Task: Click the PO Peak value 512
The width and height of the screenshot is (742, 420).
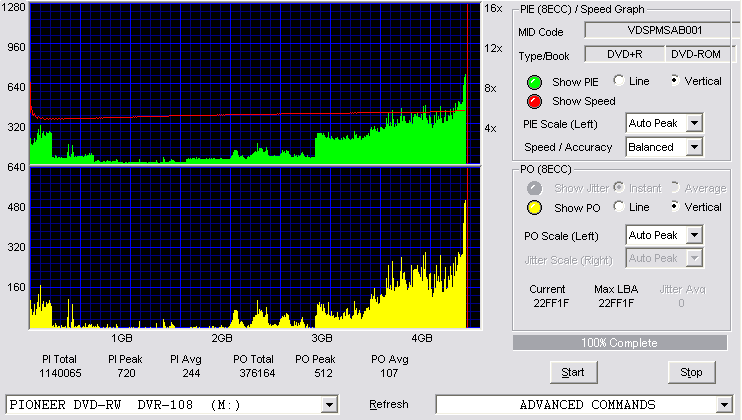Action: [x=323, y=373]
